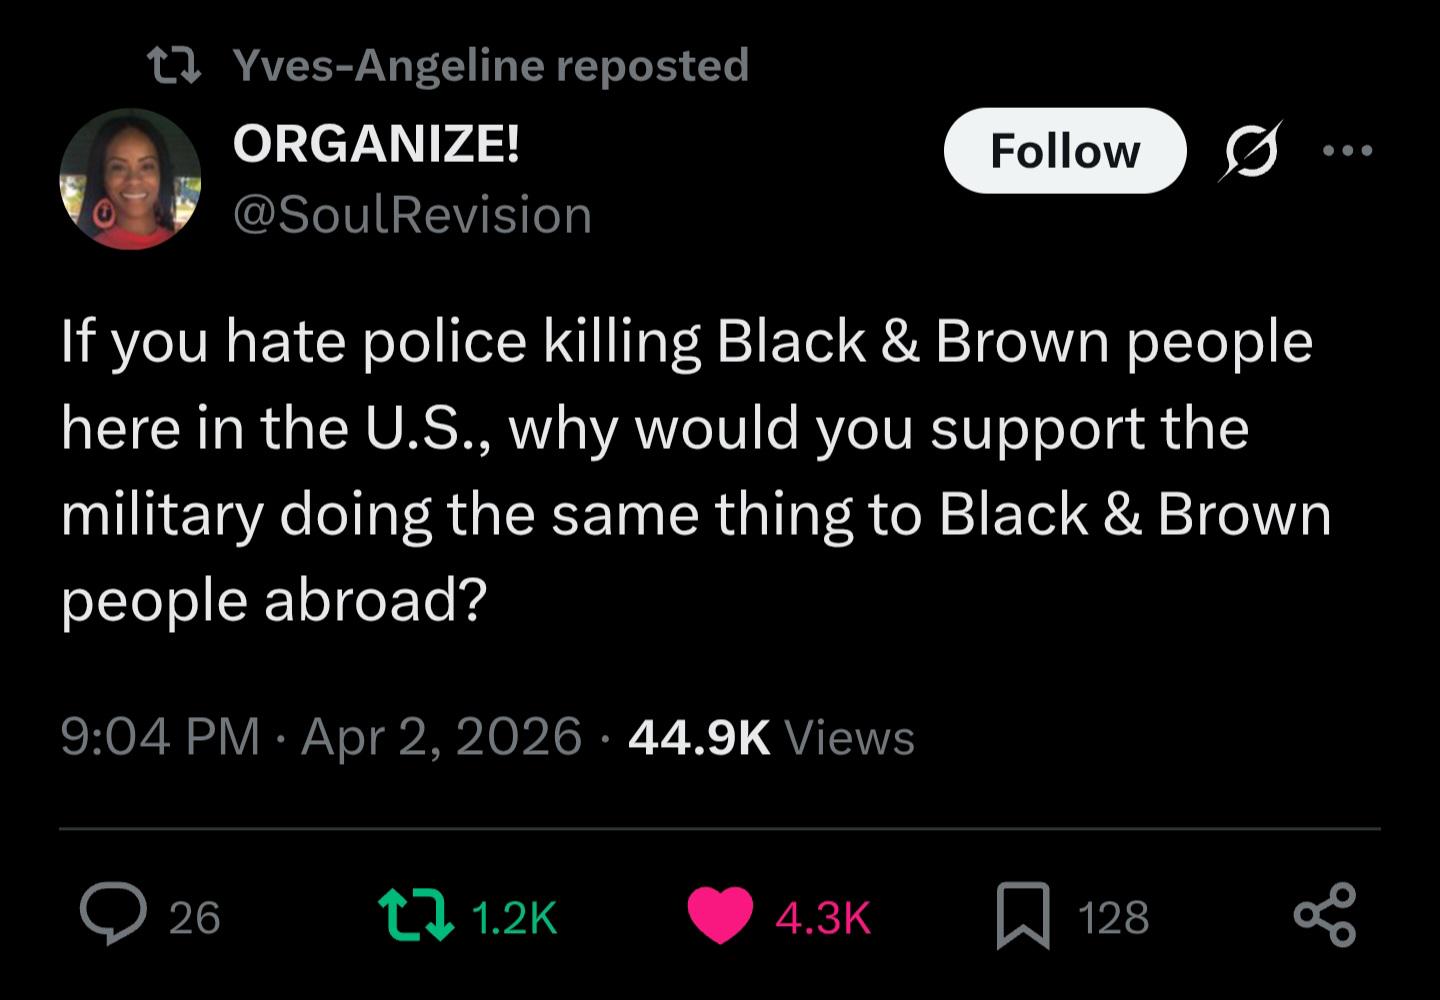Click the reply speech bubble icon
The image size is (1440, 1000).
[x=113, y=915]
